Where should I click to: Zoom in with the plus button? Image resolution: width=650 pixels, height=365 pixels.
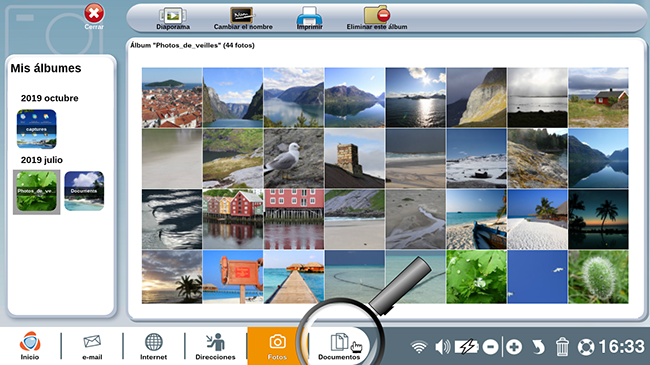coord(514,347)
